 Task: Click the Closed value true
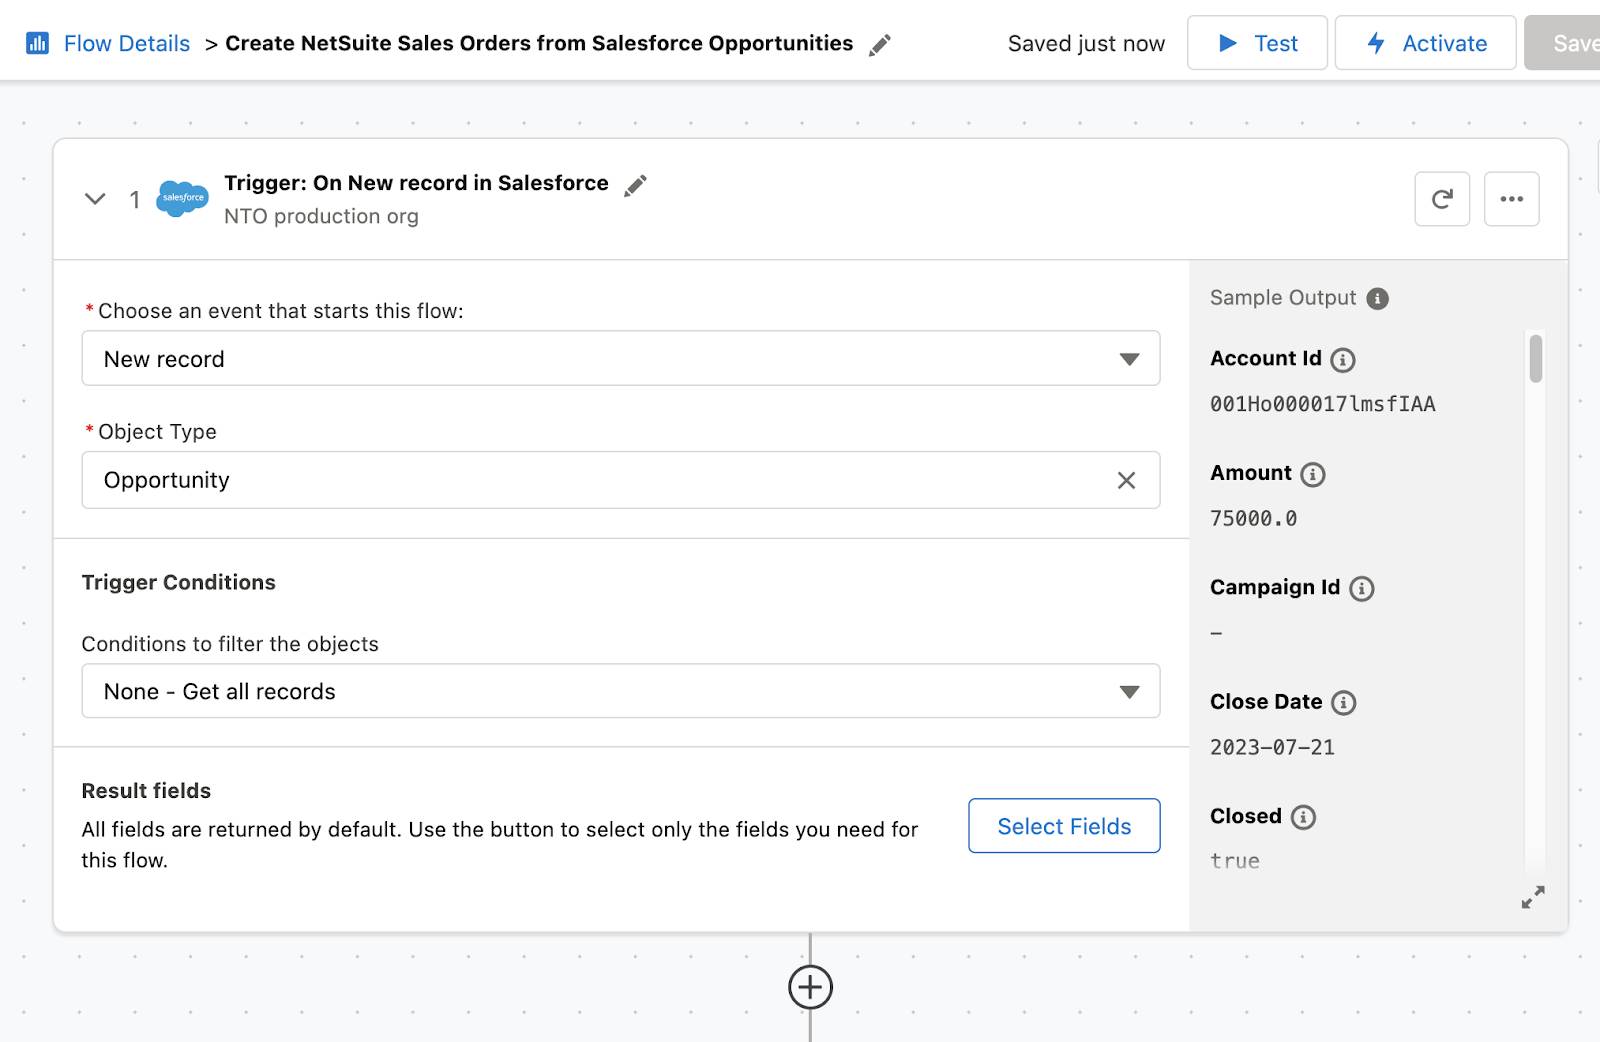pos(1235,861)
